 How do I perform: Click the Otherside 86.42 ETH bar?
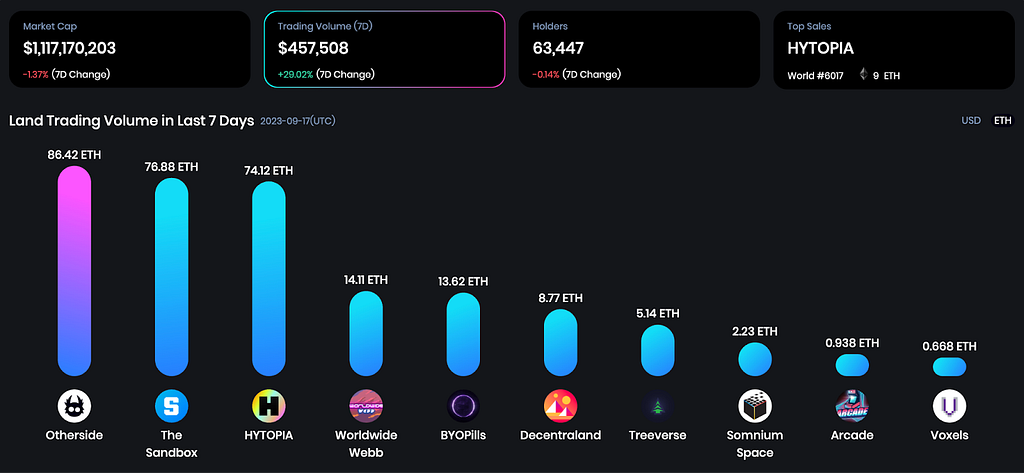pyautogui.click(x=74, y=271)
